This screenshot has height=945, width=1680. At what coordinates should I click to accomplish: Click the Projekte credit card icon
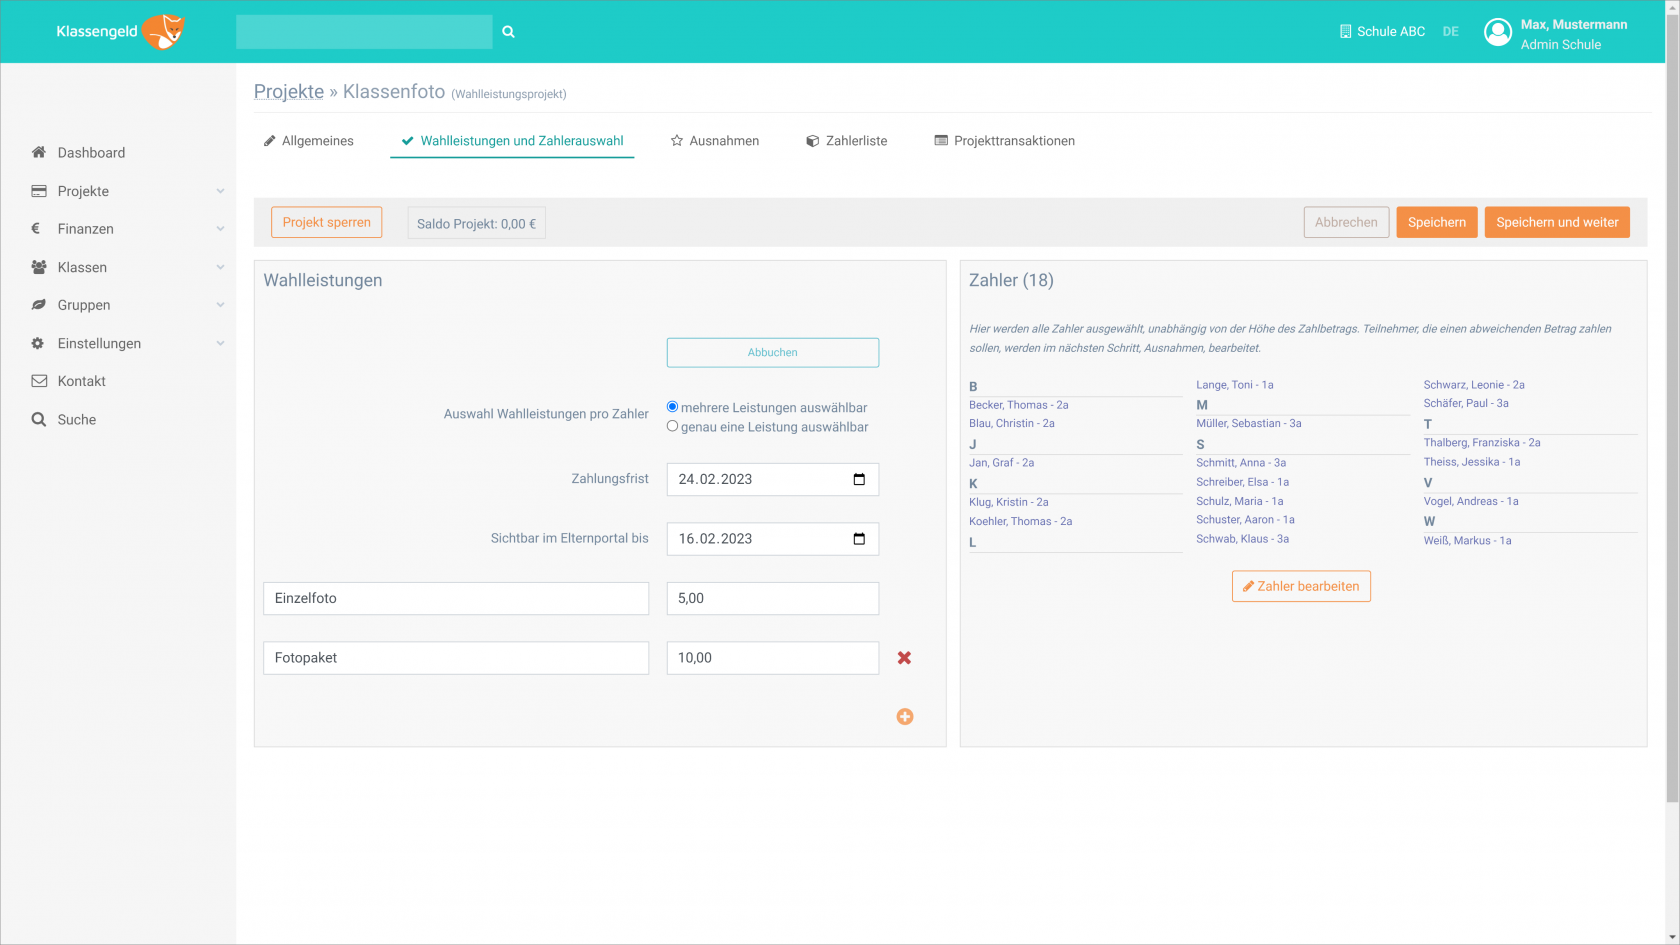pos(39,191)
